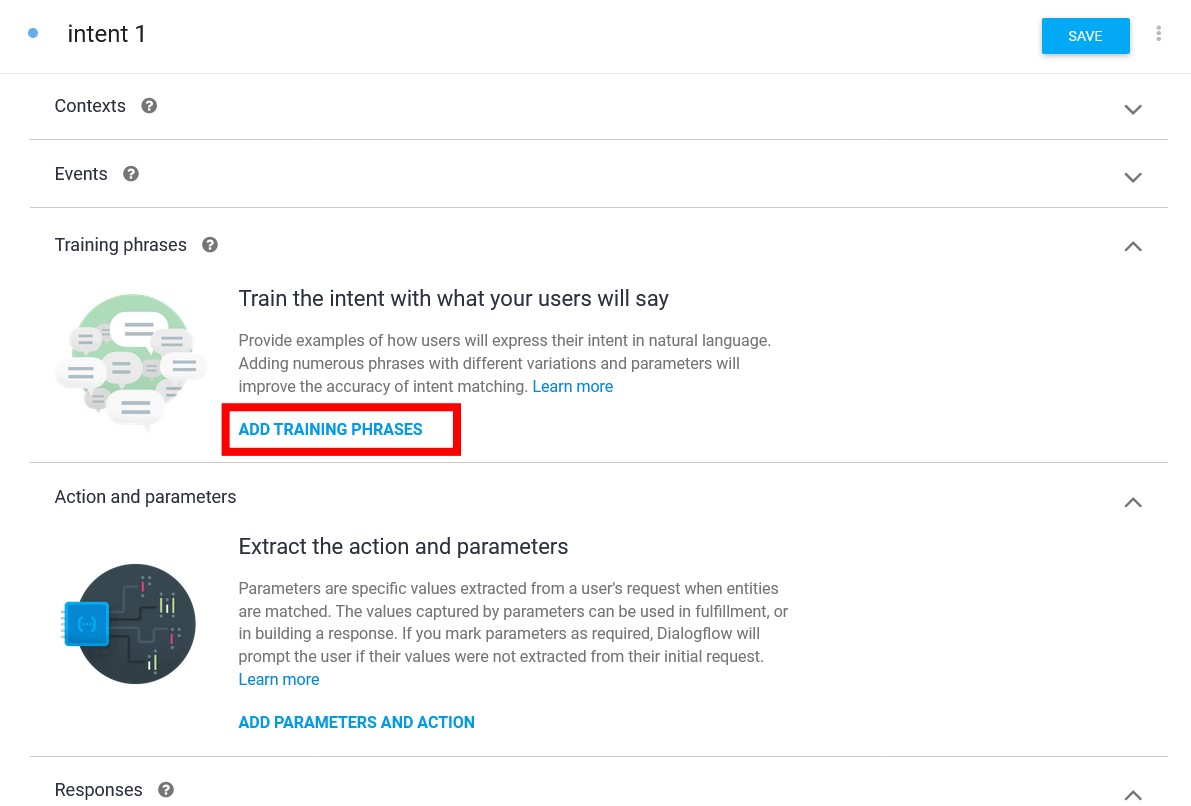Click the help icon next to Responses

[166, 790]
